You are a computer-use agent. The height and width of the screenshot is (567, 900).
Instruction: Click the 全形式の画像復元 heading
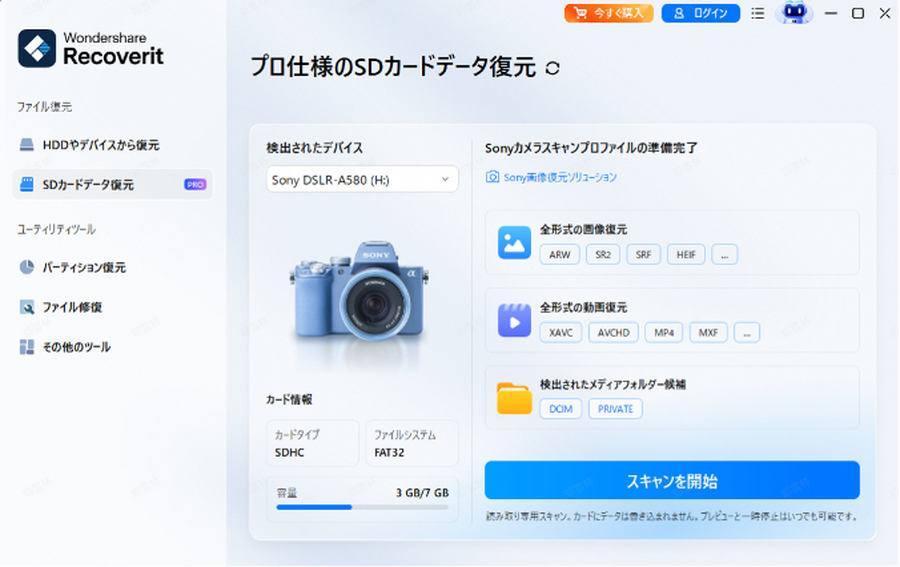[583, 230]
